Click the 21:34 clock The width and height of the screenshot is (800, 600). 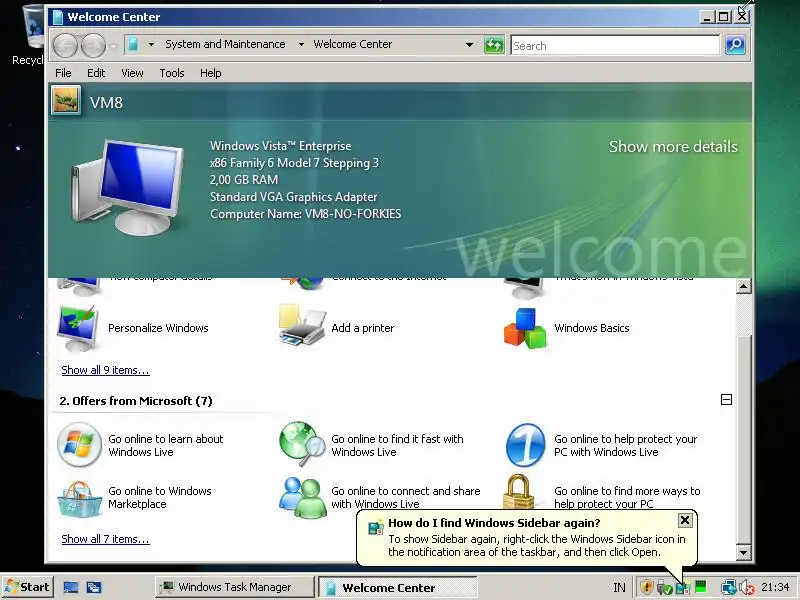[x=774, y=587]
